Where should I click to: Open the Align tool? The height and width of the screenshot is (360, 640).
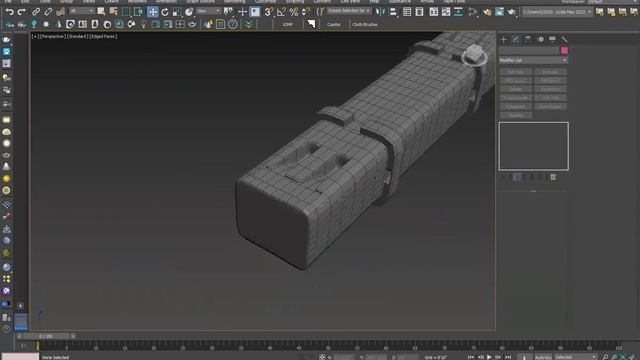click(x=393, y=12)
